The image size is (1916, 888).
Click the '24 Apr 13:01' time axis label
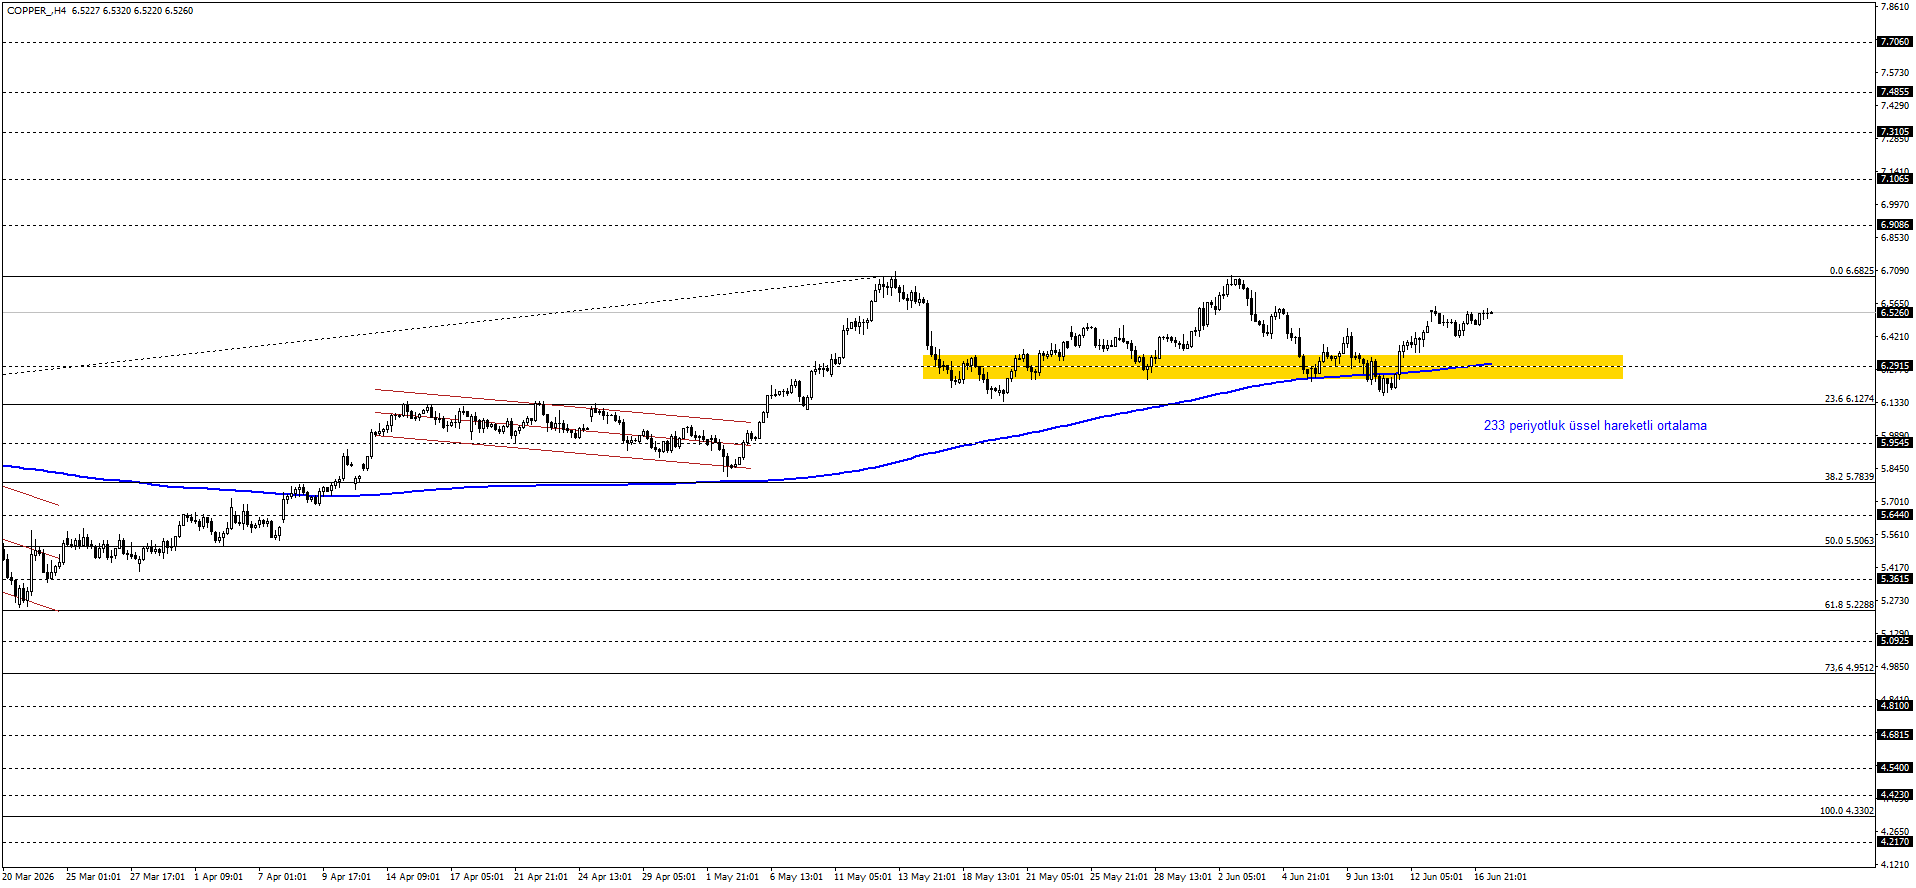[605, 877]
